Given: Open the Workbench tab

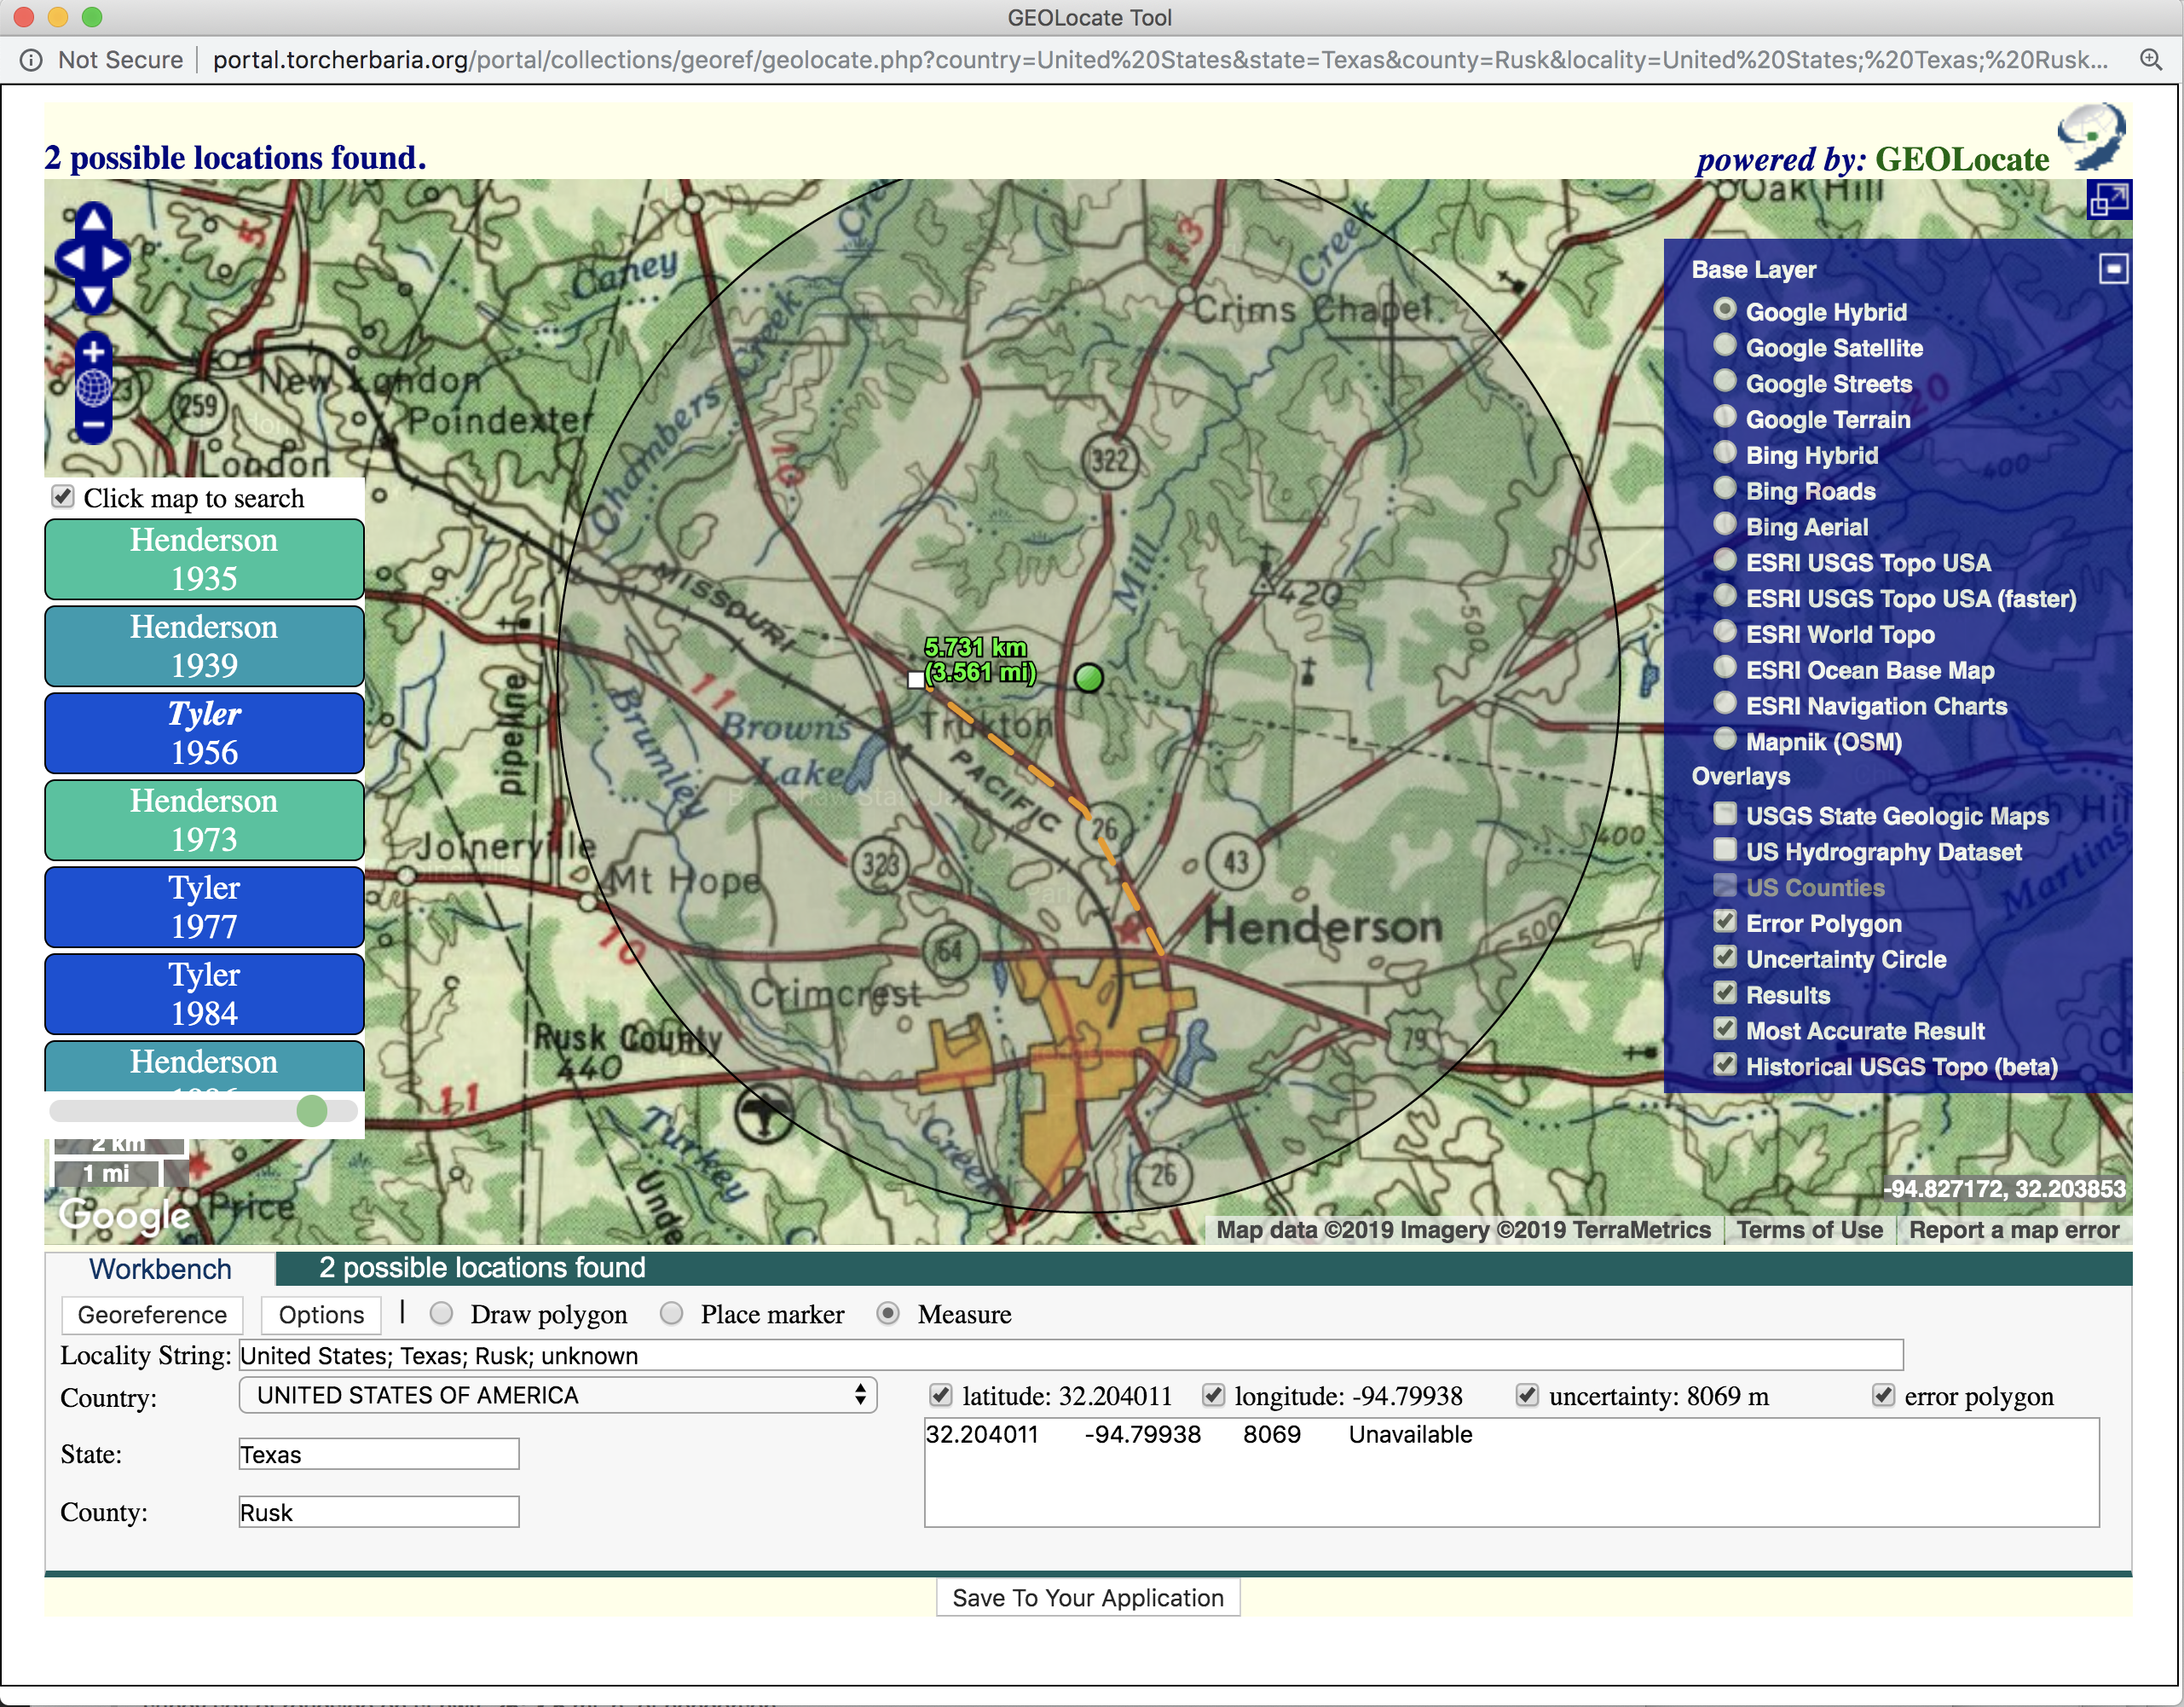Looking at the screenshot, I should pos(160,1269).
